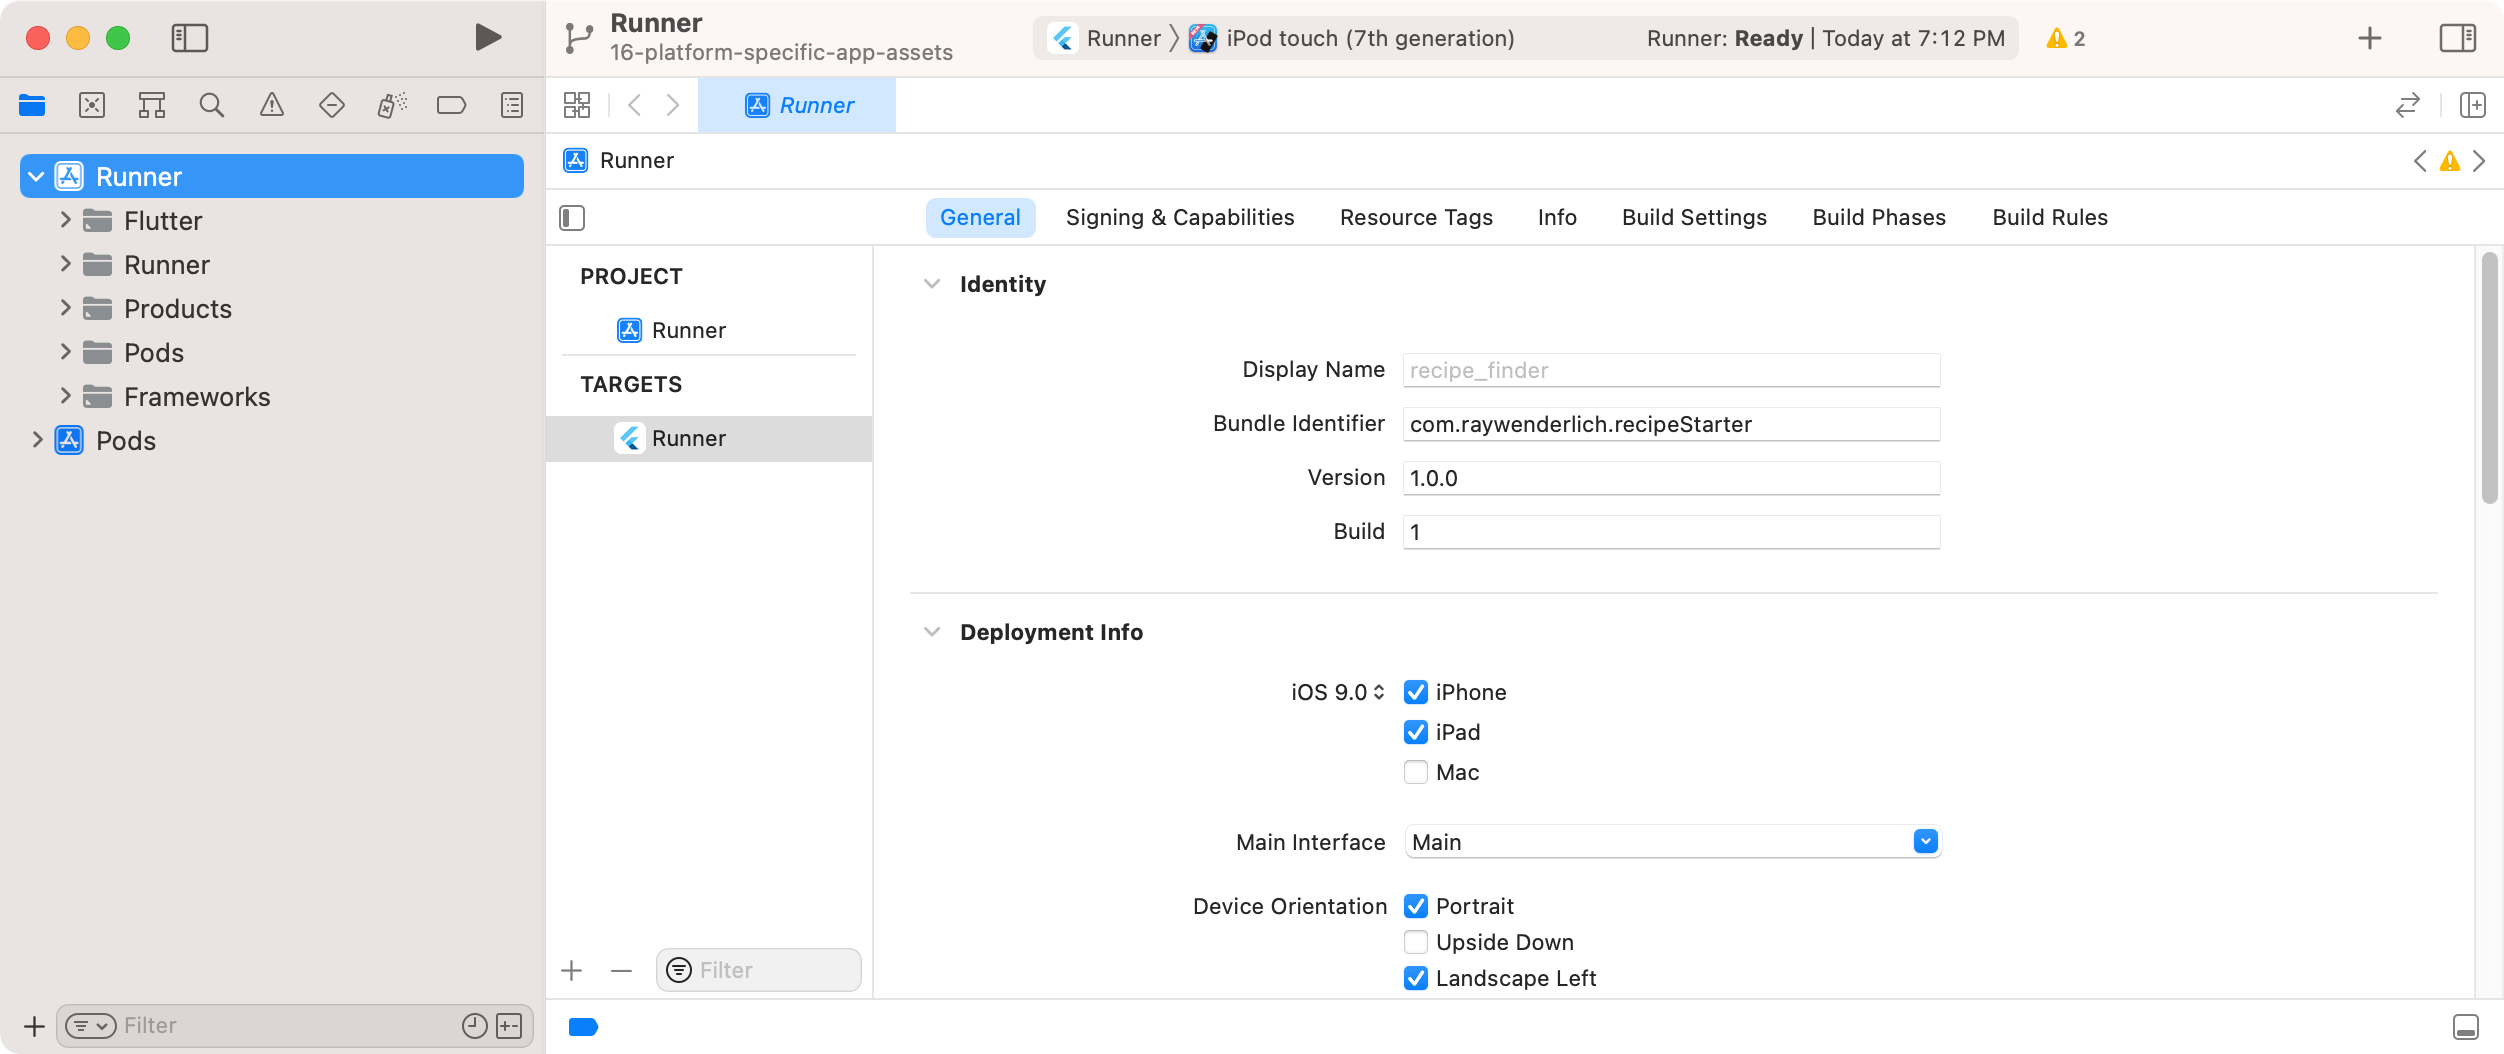Image resolution: width=2504 pixels, height=1054 pixels.
Task: Toggle the inspectors panel on the right
Action: pos(2458,38)
